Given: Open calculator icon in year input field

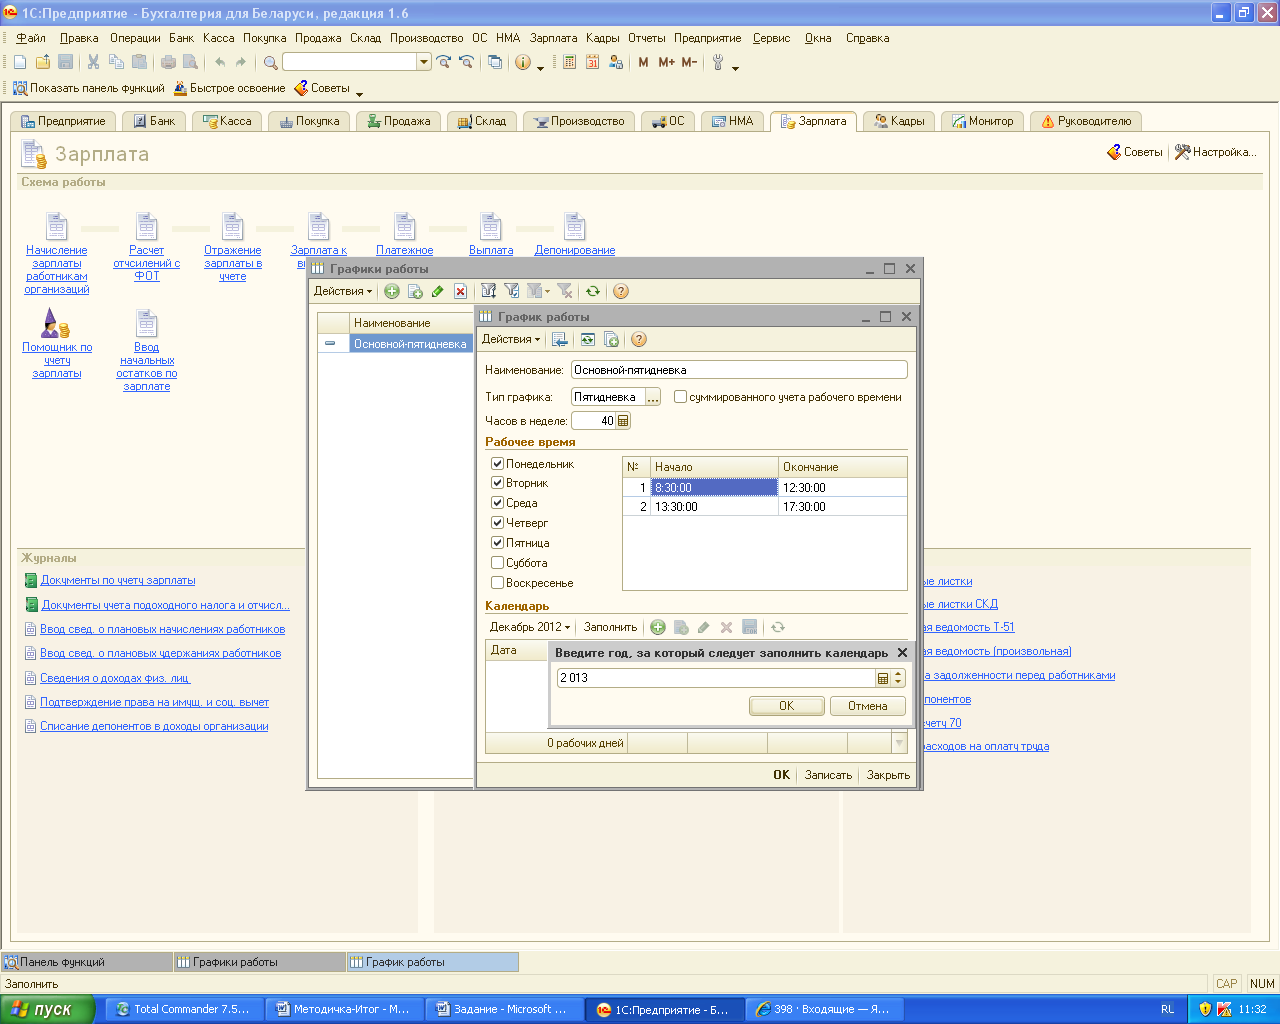Looking at the screenshot, I should [883, 678].
